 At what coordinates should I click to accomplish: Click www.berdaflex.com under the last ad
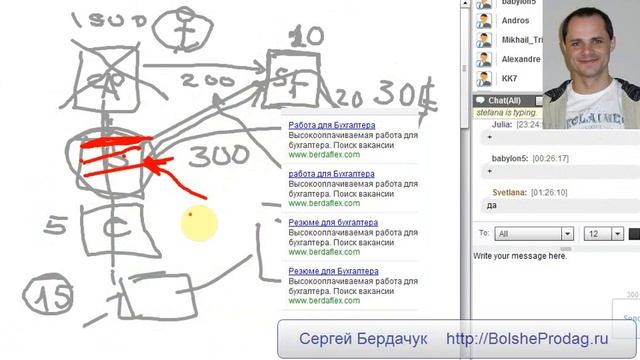pyautogui.click(x=324, y=301)
